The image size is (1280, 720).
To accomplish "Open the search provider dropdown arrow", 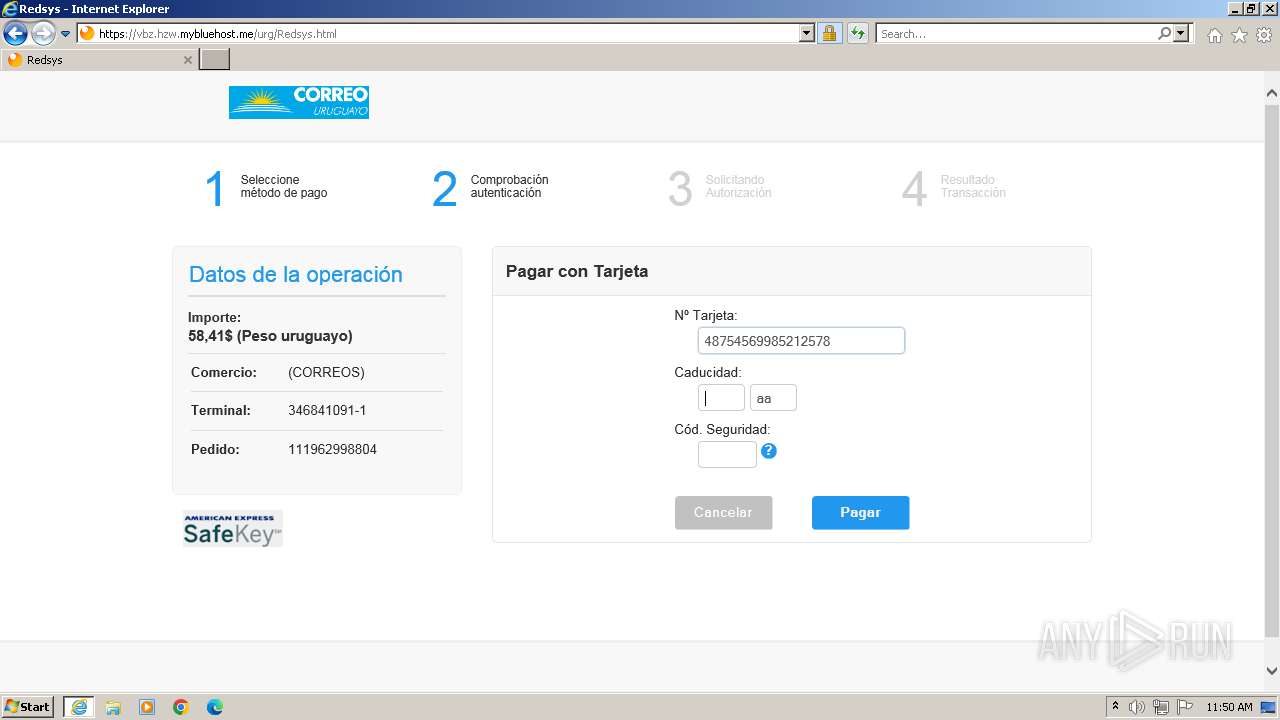I will (x=1181, y=33).
